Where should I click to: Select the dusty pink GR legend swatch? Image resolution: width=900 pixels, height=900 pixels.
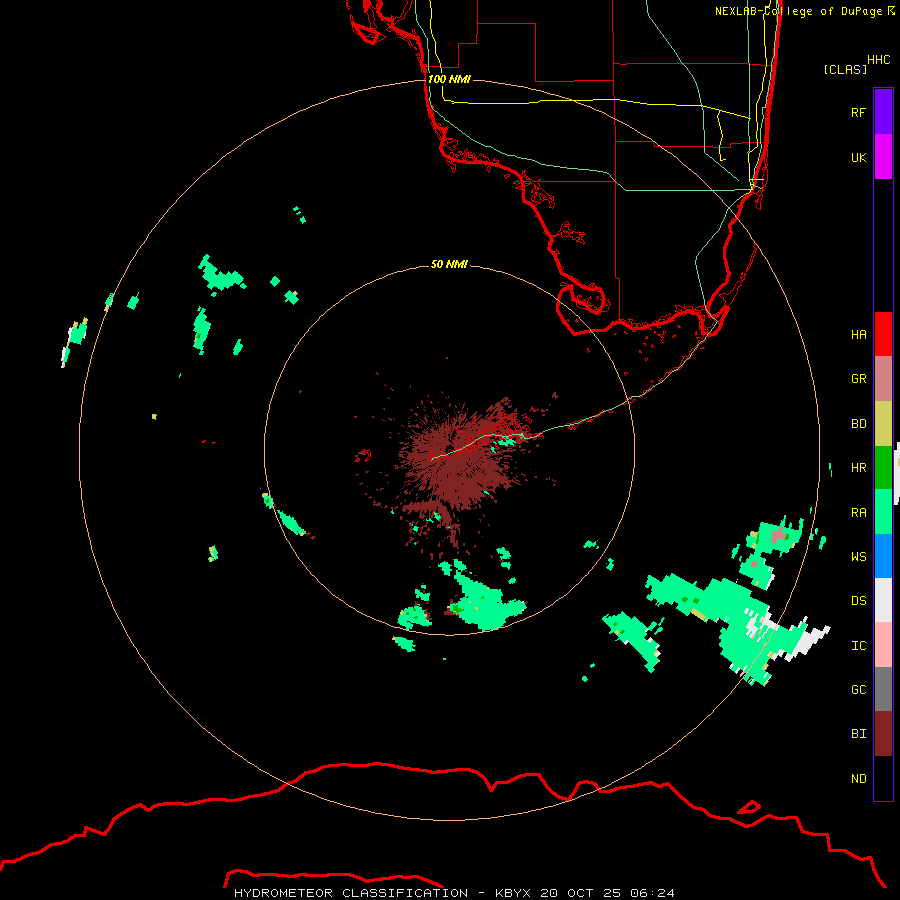pos(883,379)
